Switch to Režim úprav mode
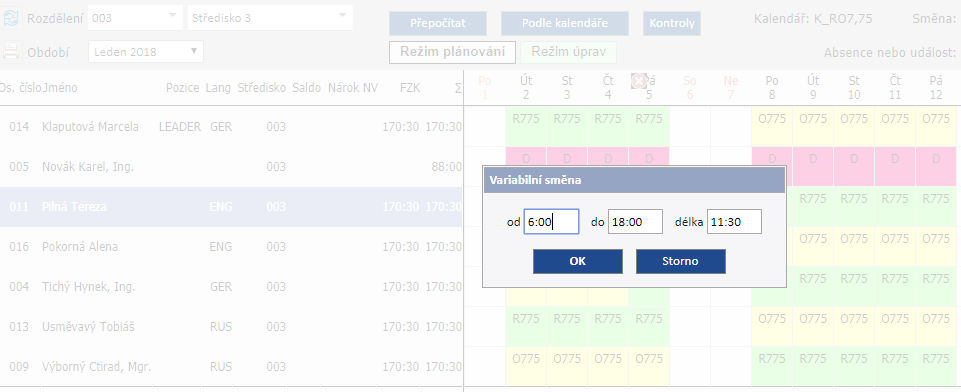Image resolution: width=961 pixels, height=392 pixels. 568,52
